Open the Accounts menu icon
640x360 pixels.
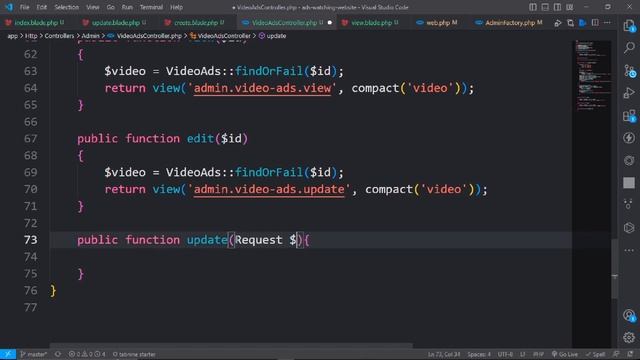629,315
